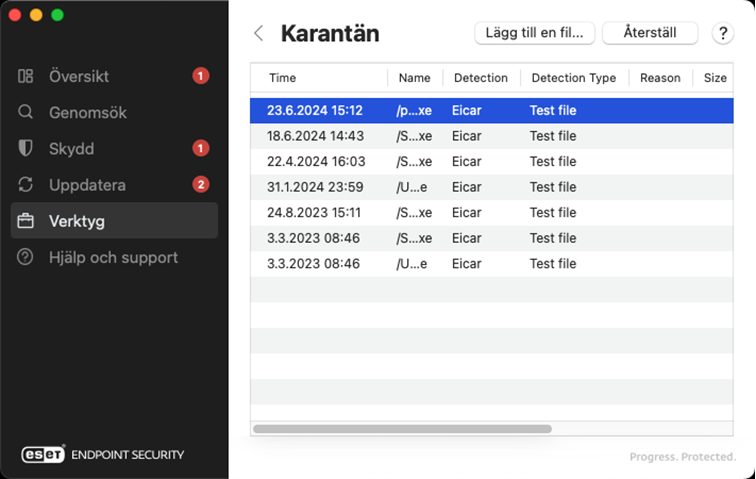This screenshot has width=756, height=479.
Task: Open help with the question mark button
Action: [x=722, y=33]
